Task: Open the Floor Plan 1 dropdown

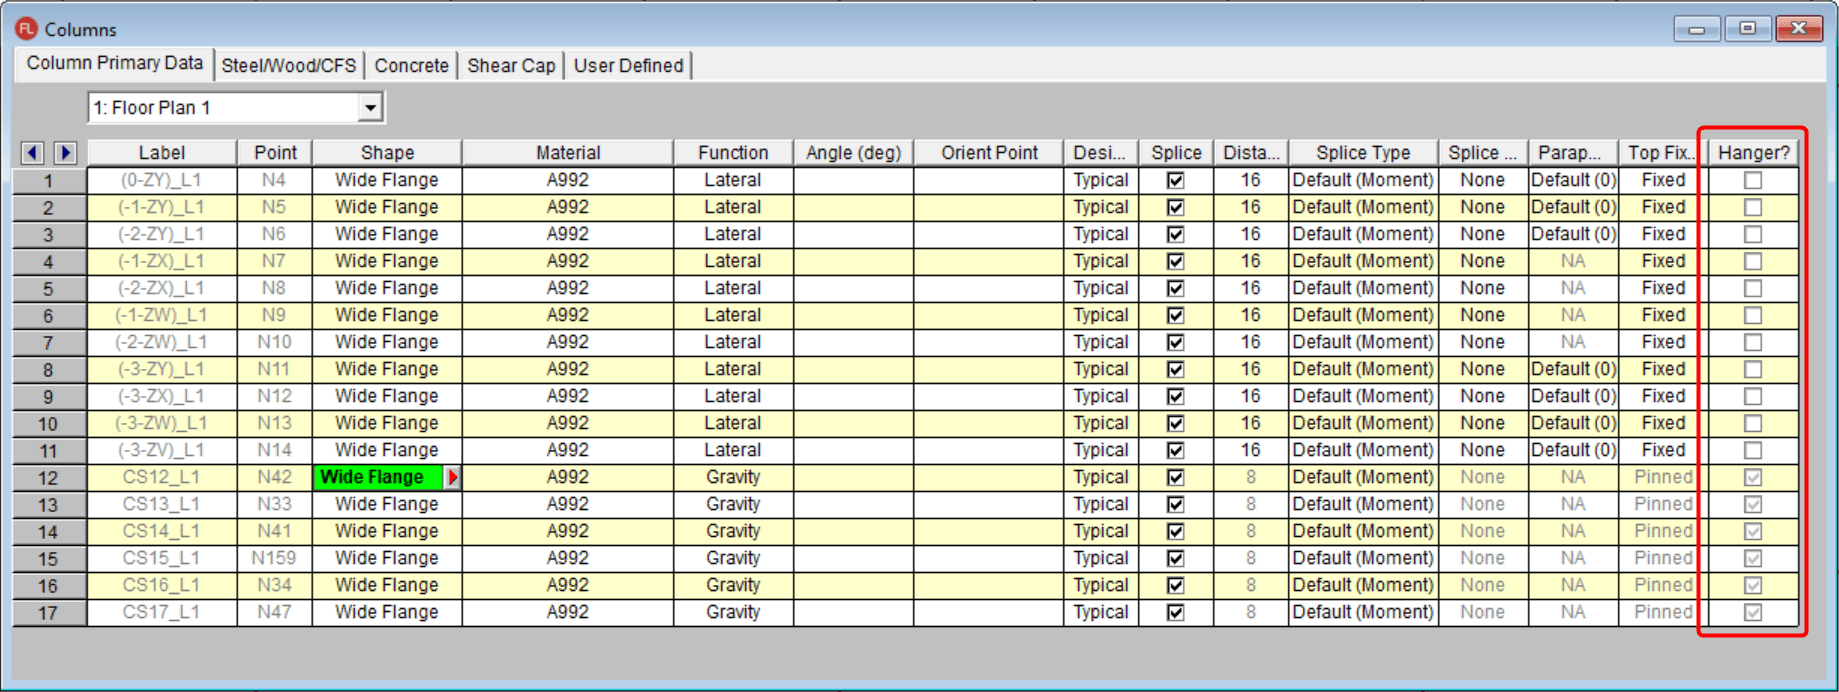Action: [370, 108]
